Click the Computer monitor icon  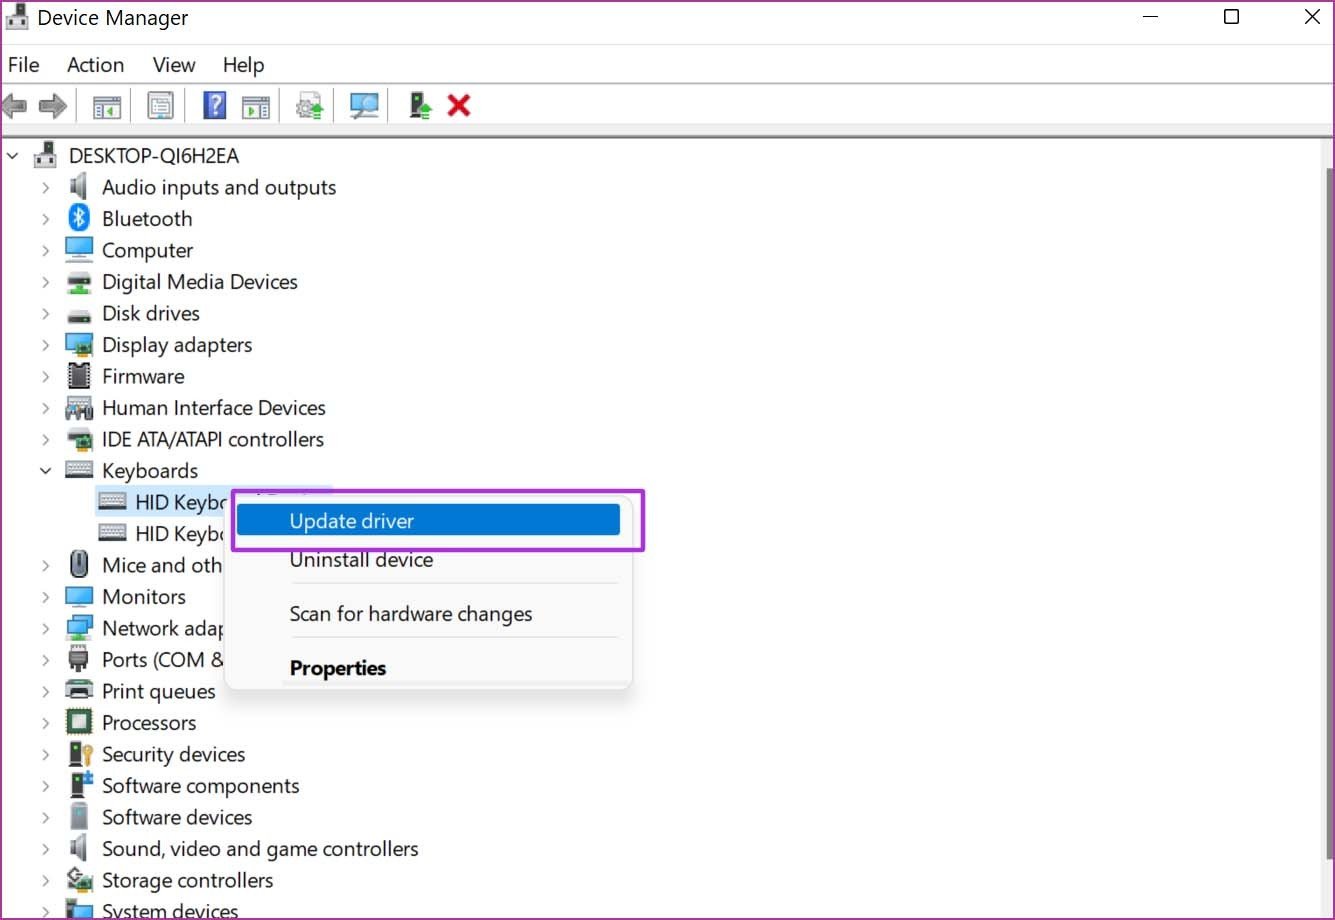79,250
